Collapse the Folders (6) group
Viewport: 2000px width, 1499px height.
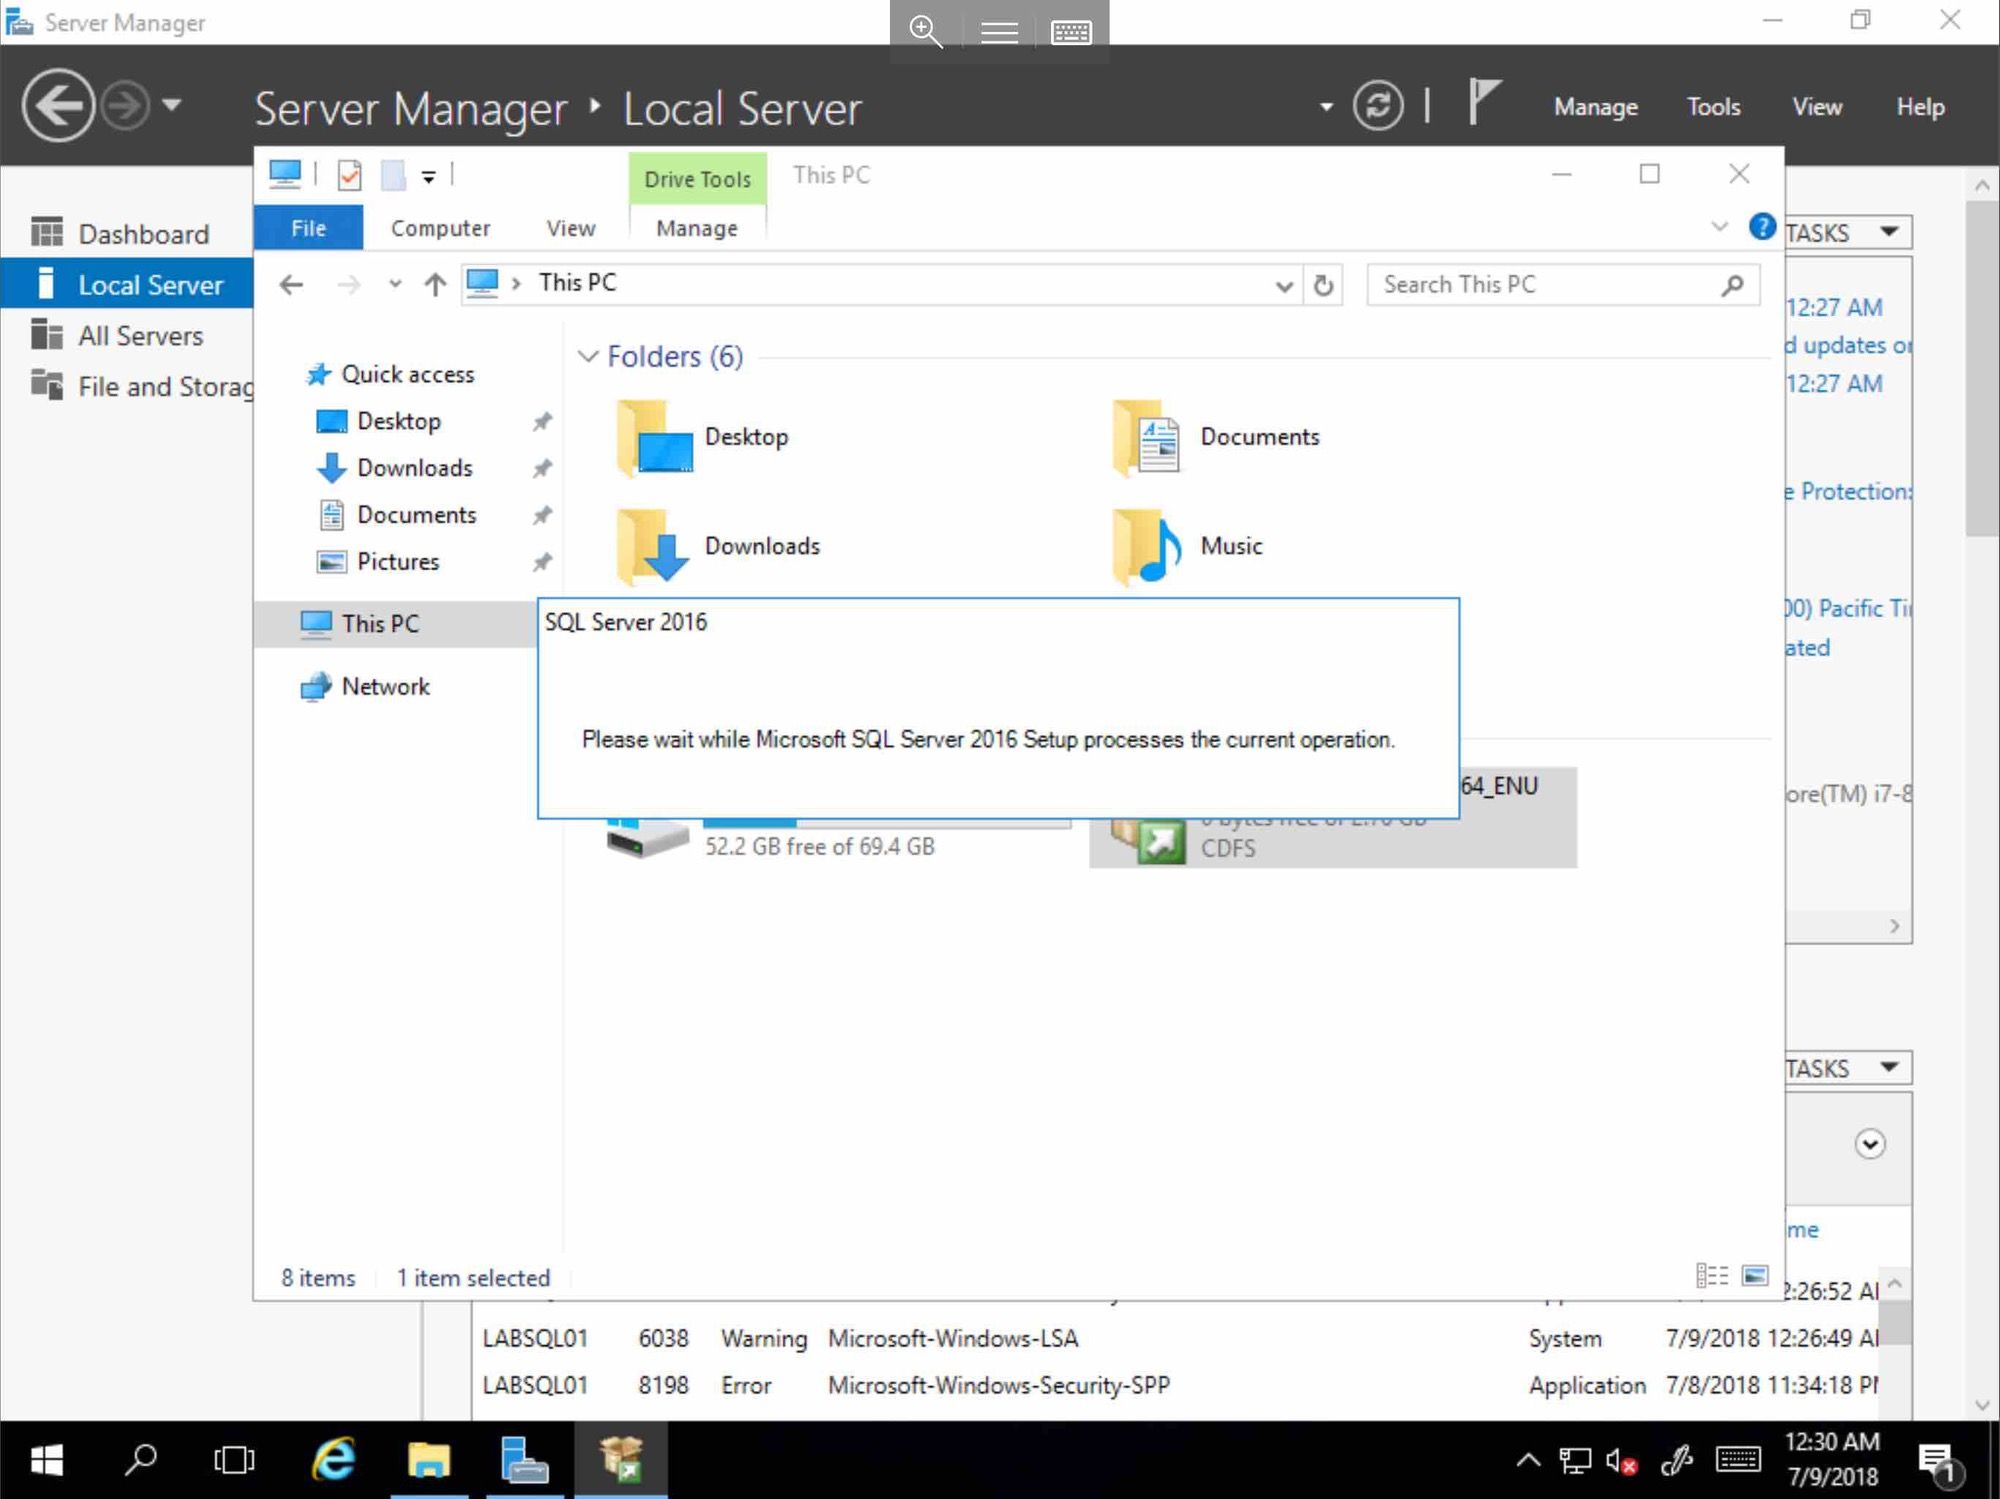[x=588, y=356]
